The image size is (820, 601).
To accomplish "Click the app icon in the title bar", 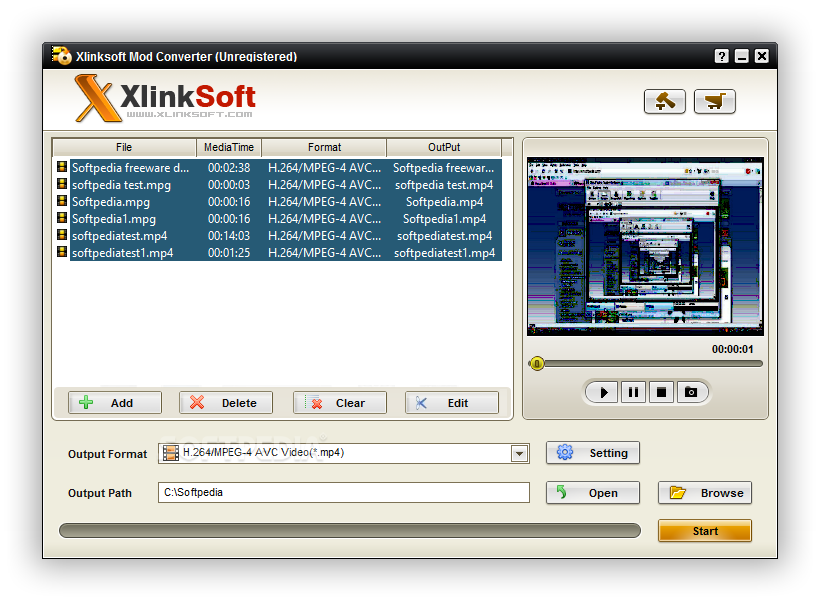I will 61,55.
